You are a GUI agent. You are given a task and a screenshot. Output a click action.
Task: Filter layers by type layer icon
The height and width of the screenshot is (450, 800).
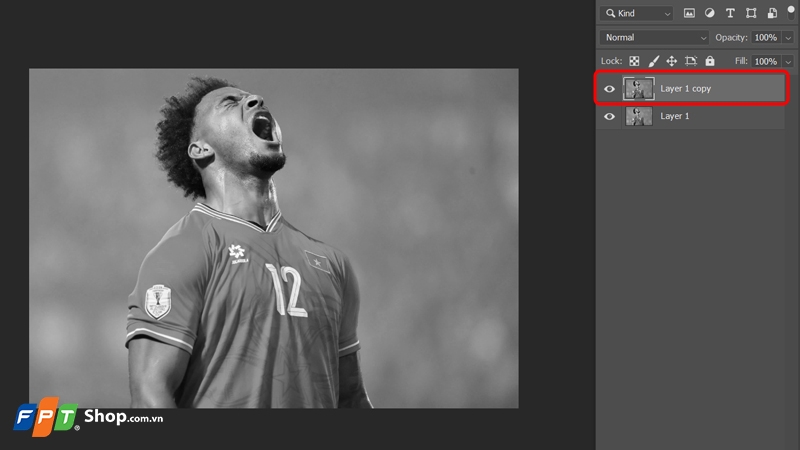pos(730,13)
